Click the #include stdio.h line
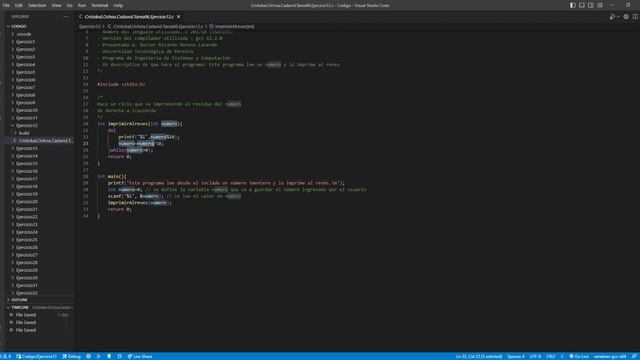This screenshot has width=640, height=360. [121, 84]
